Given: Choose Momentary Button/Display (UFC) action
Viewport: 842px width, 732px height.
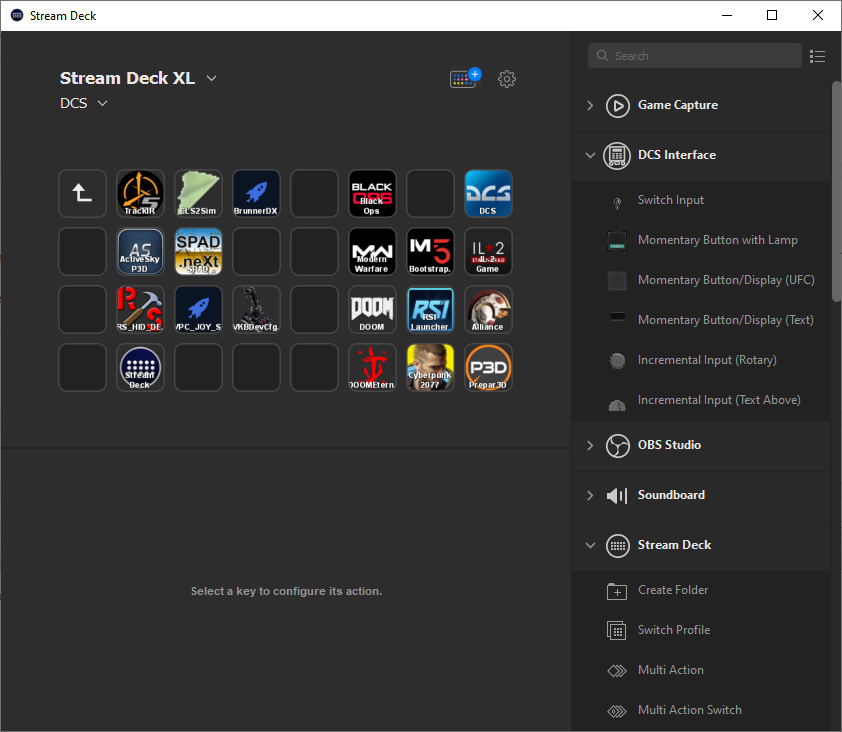Looking at the screenshot, I should click(702, 280).
